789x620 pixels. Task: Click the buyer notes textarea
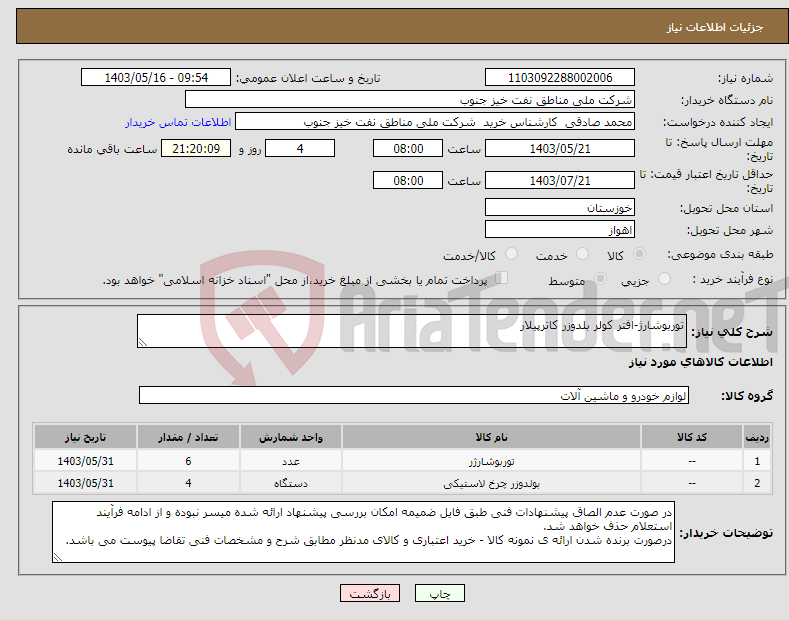(x=363, y=532)
